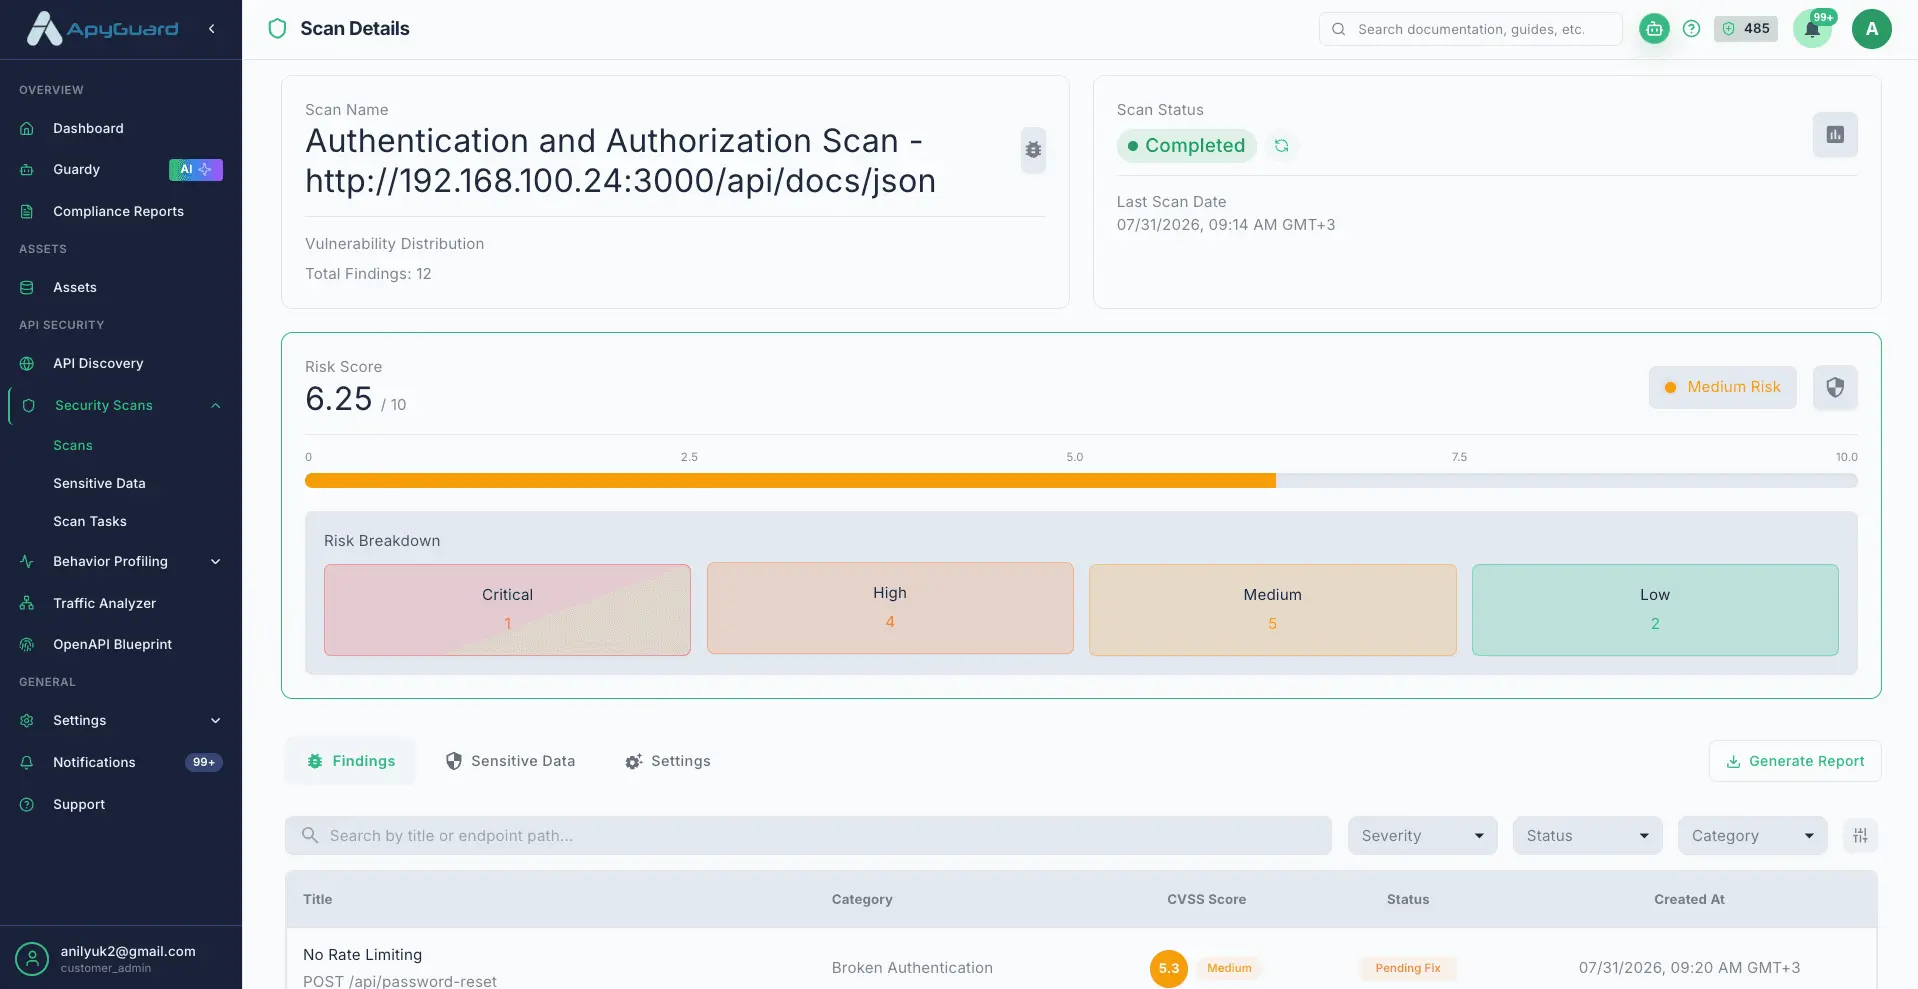Sort by Created At column header

tap(1689, 899)
